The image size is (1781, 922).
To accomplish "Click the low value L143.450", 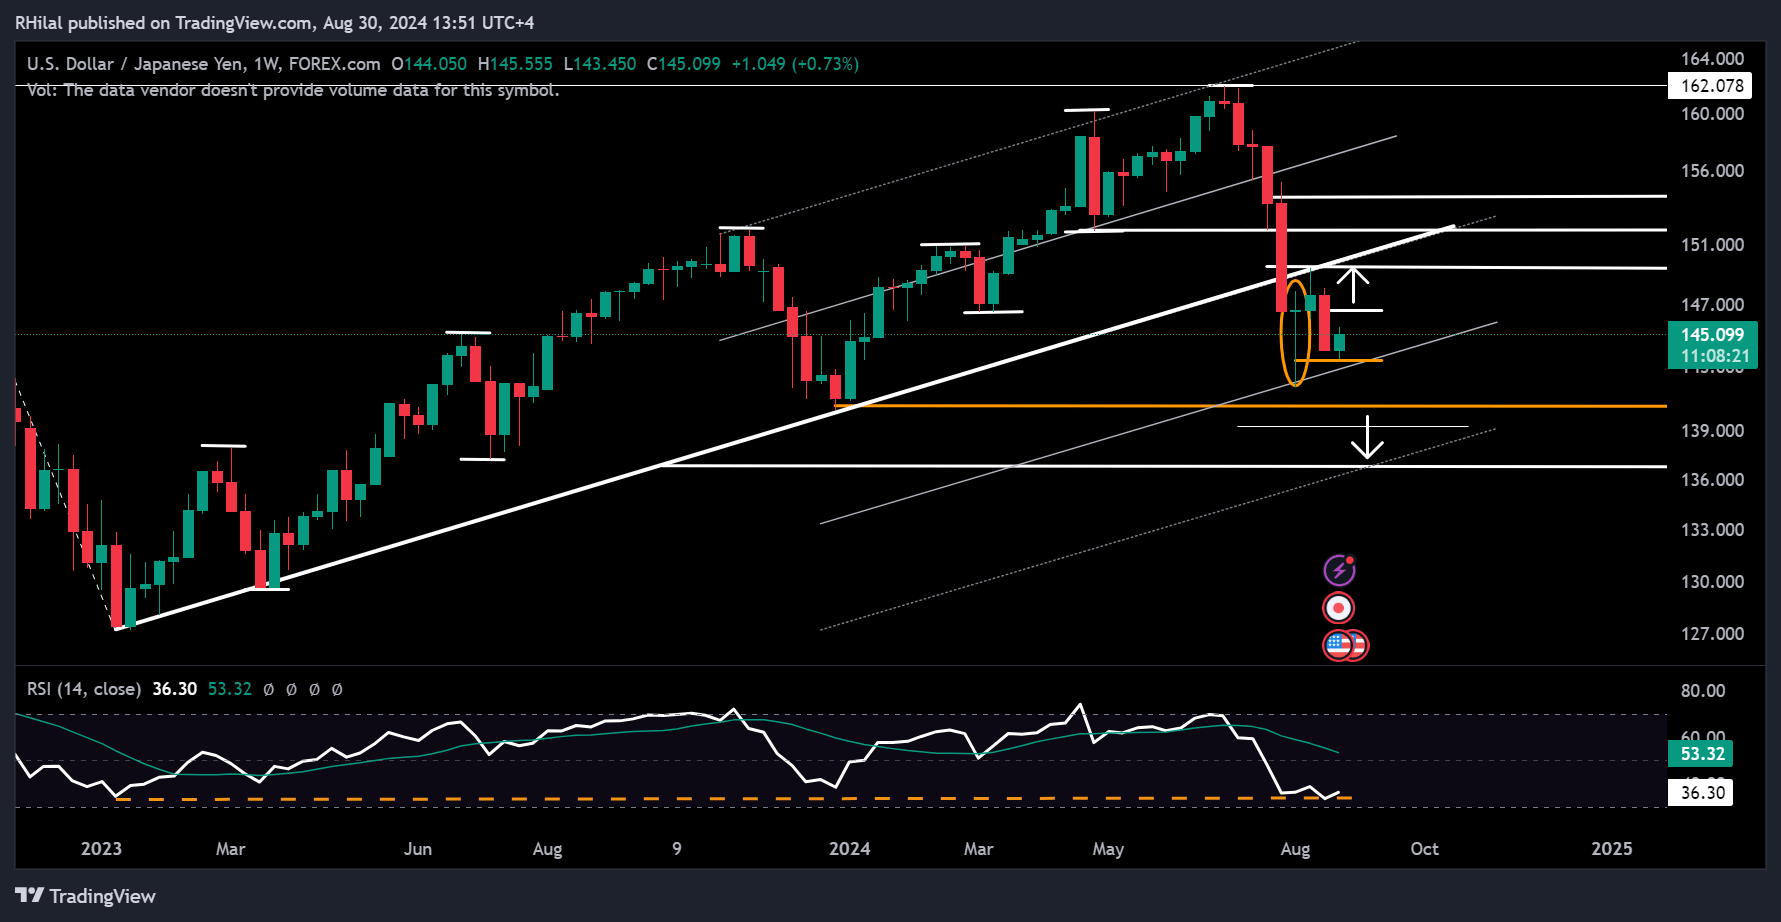I will click(x=600, y=64).
